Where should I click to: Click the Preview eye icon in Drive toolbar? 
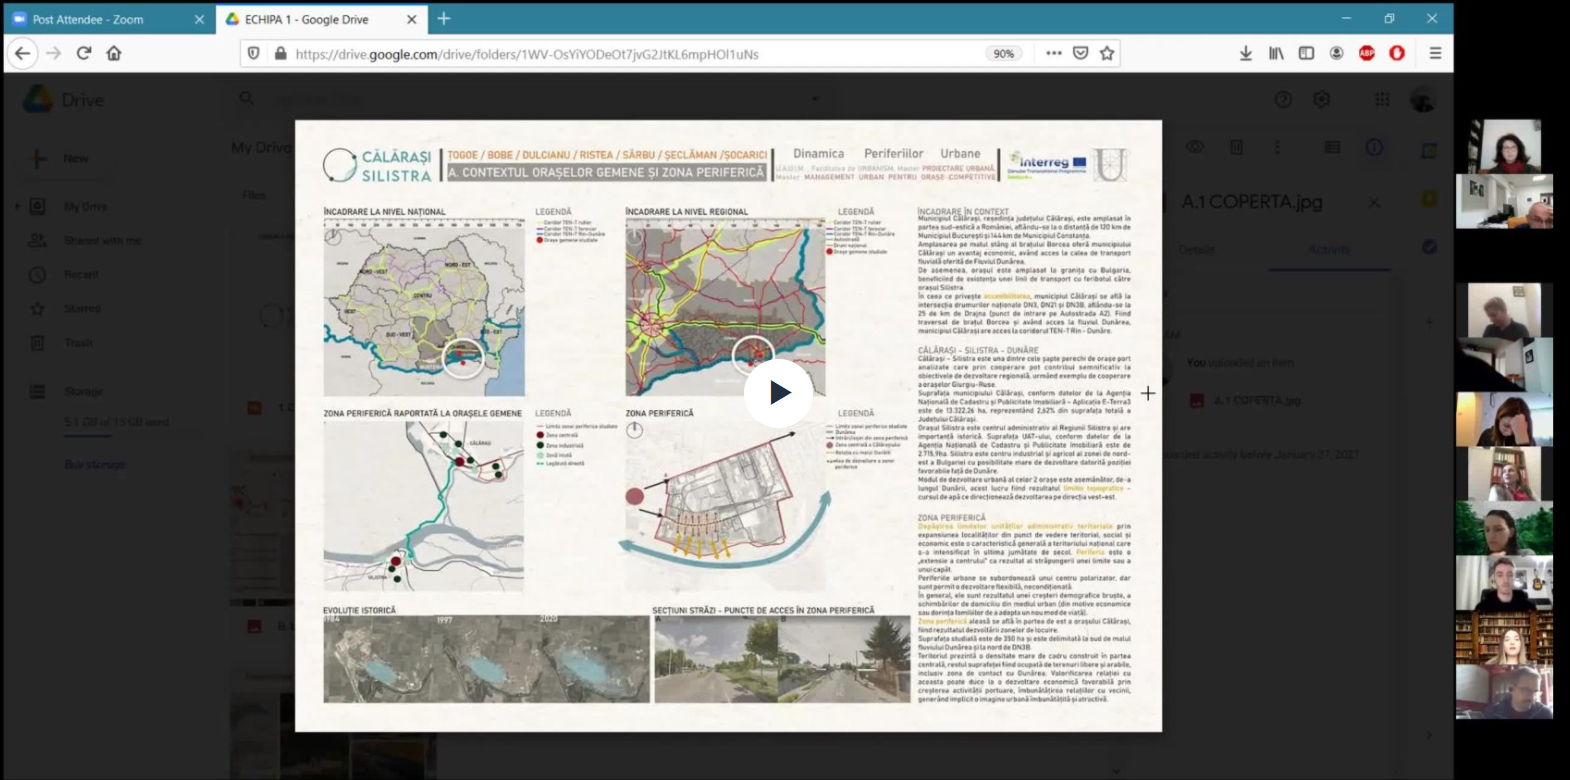[1195, 147]
